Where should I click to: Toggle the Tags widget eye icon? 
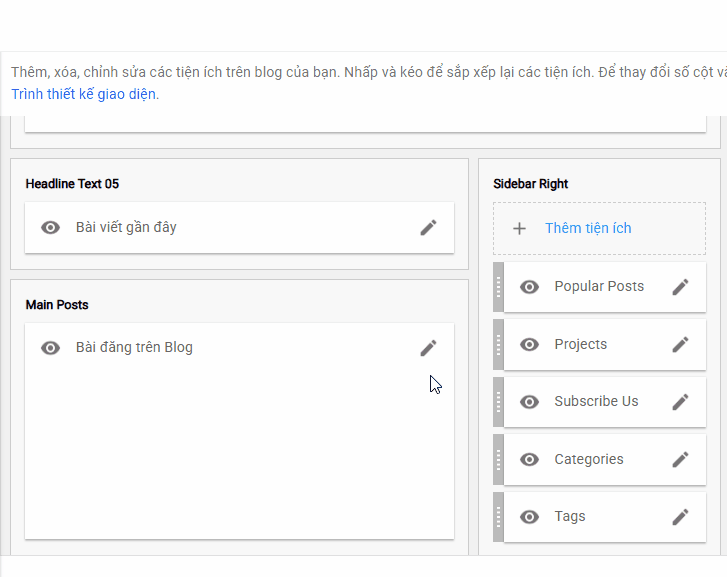[x=529, y=517]
